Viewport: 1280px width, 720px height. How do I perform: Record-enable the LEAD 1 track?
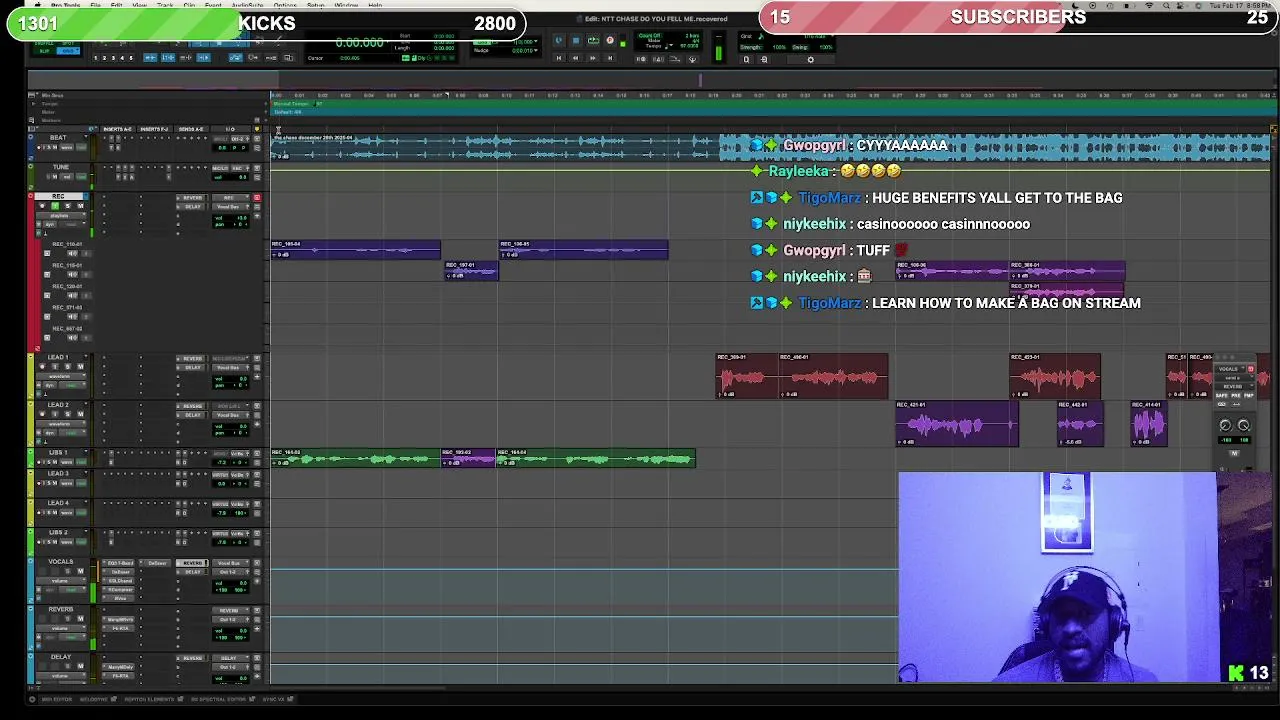[x=43, y=367]
